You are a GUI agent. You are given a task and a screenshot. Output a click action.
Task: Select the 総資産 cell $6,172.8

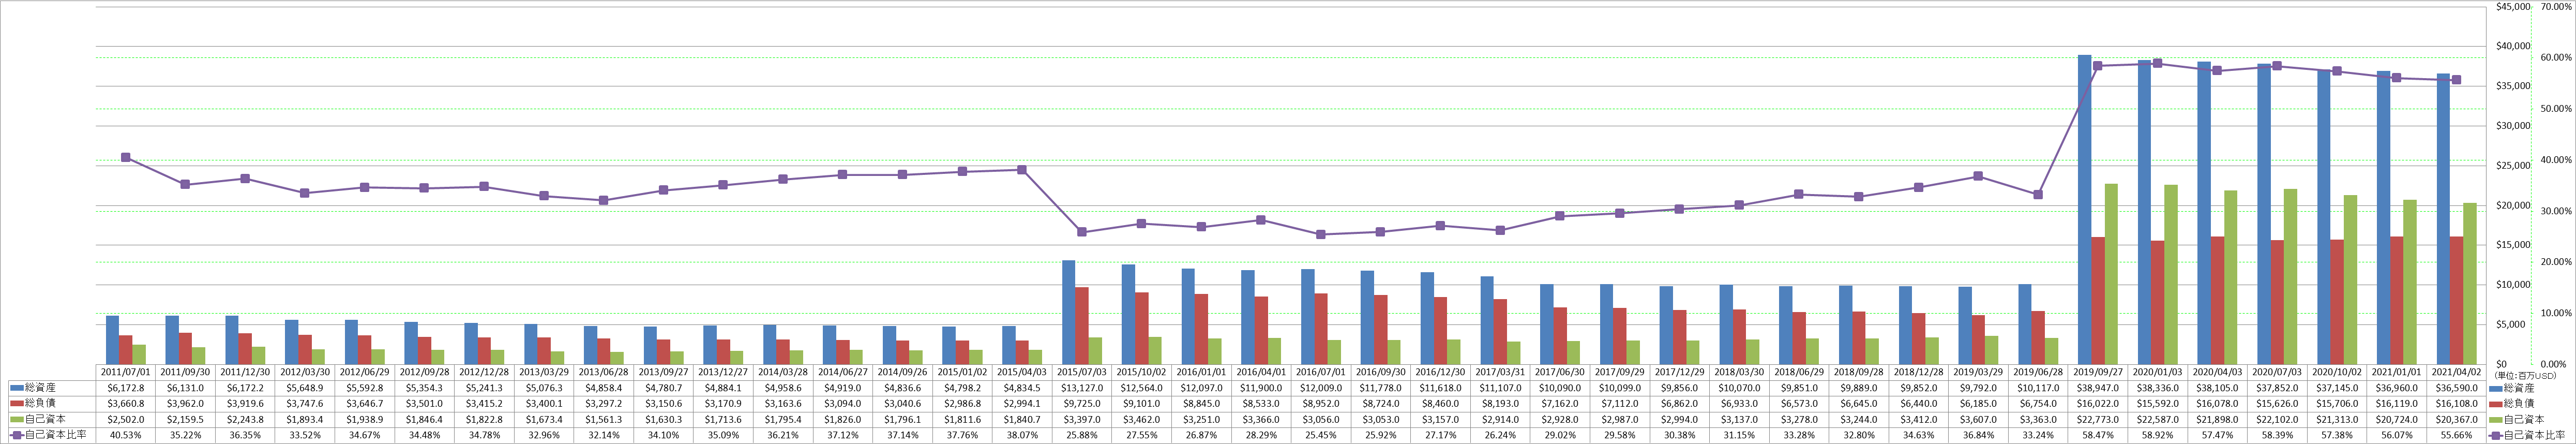point(125,387)
